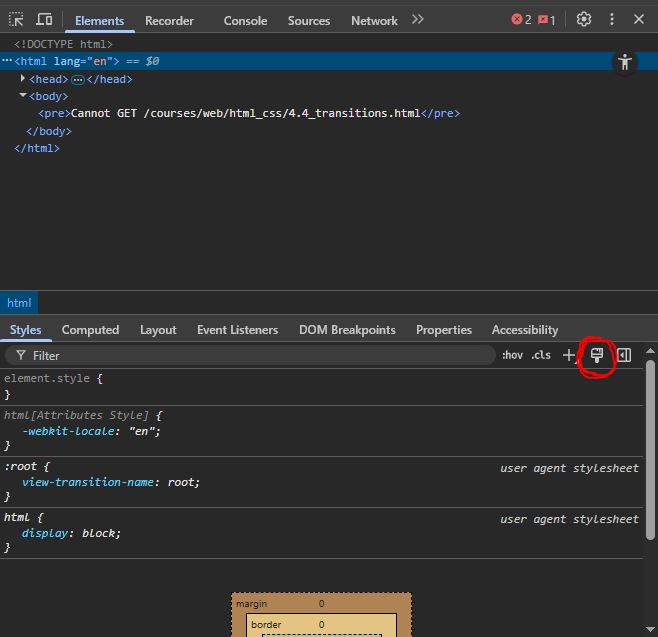The width and height of the screenshot is (658, 637).
Task: Open the customize DevTools three-dot menu
Action: pyautogui.click(x=612, y=19)
